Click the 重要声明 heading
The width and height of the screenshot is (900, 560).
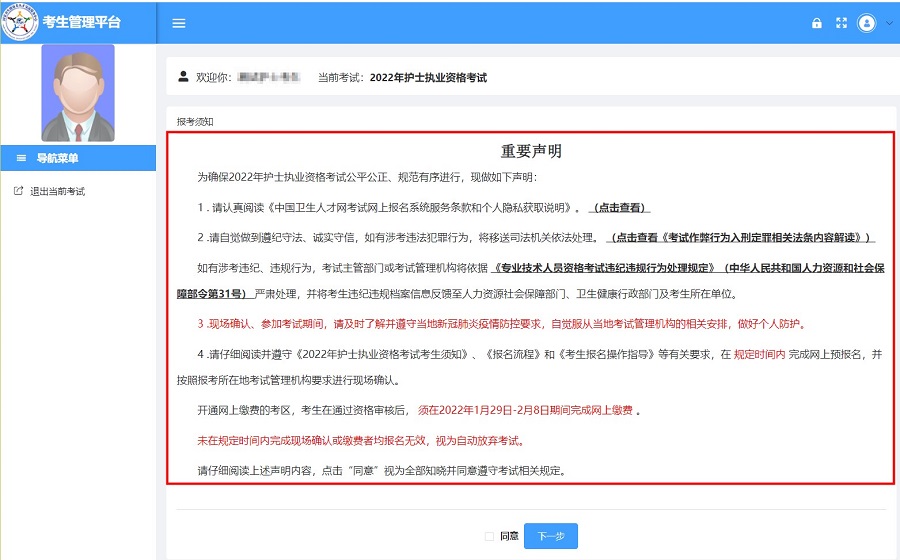[531, 151]
